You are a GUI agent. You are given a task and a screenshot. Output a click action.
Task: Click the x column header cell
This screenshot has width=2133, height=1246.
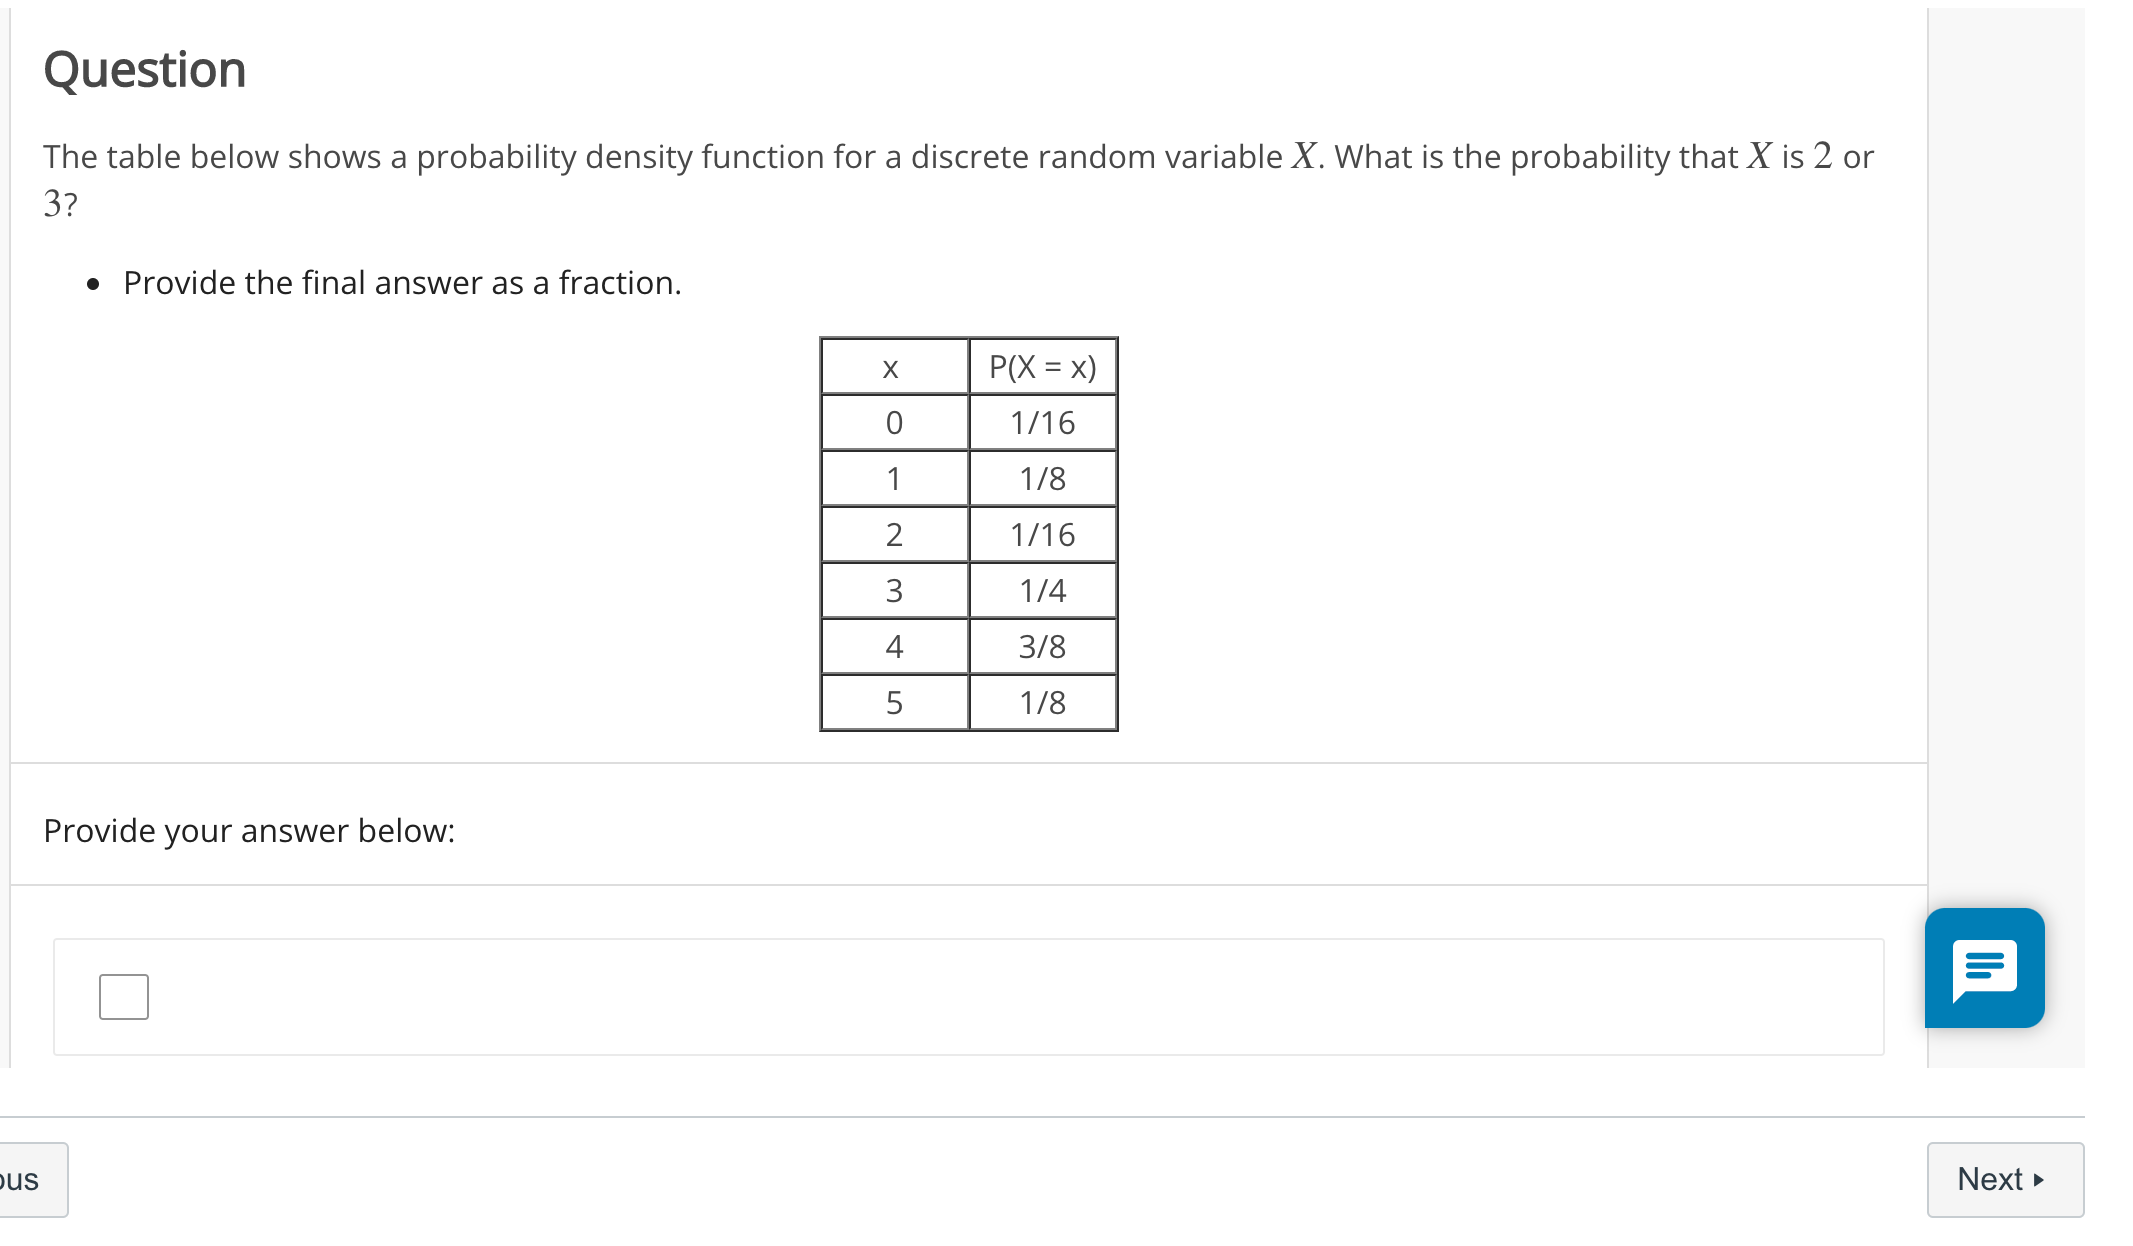point(893,366)
